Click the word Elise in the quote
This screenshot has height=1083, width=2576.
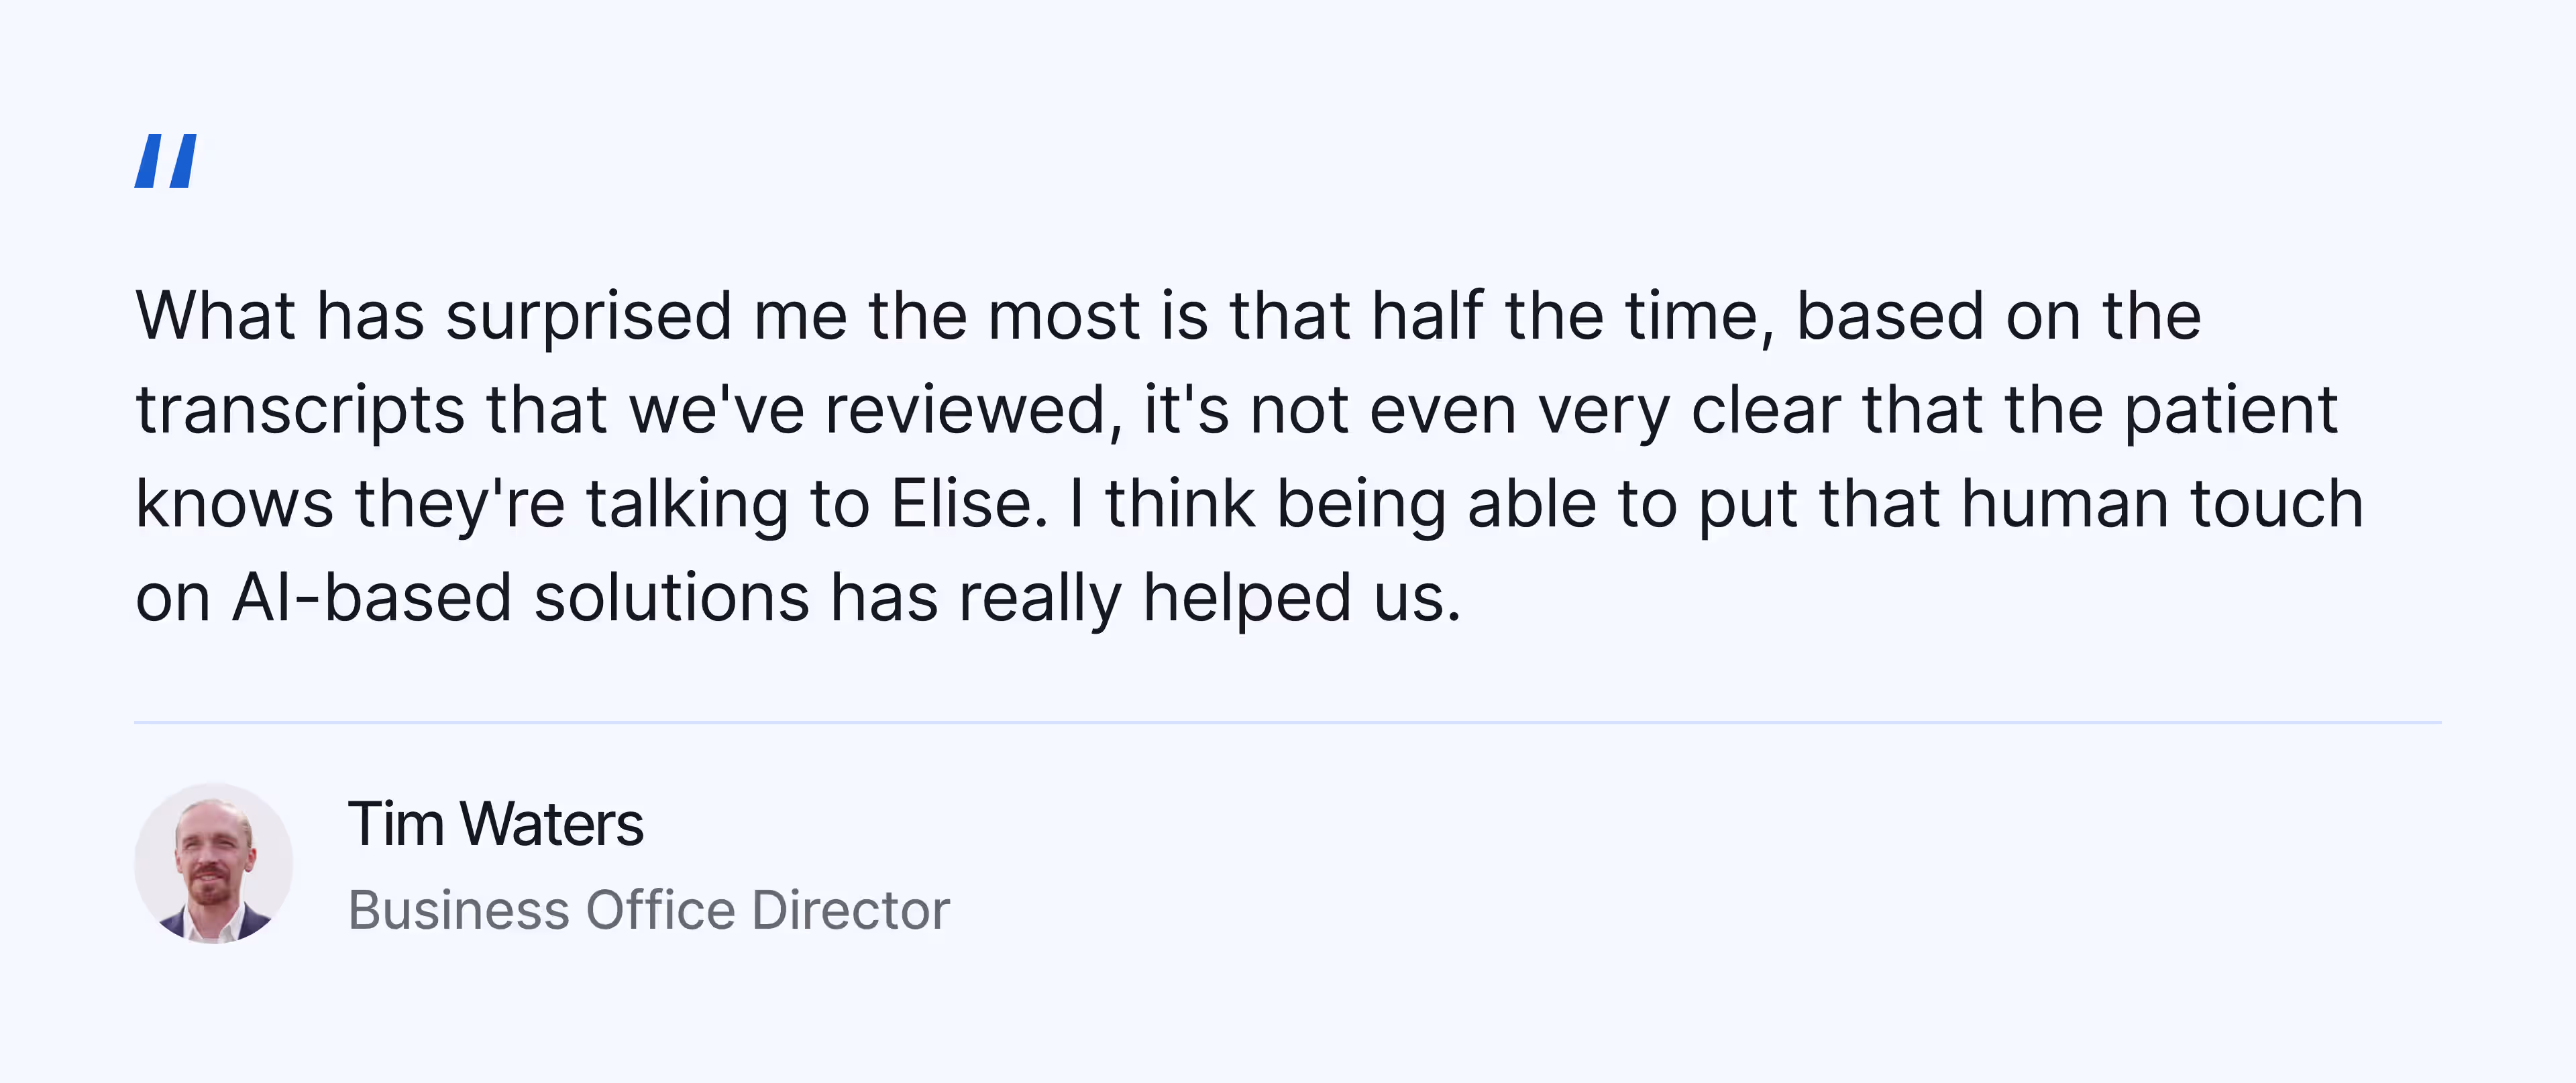click(x=968, y=503)
